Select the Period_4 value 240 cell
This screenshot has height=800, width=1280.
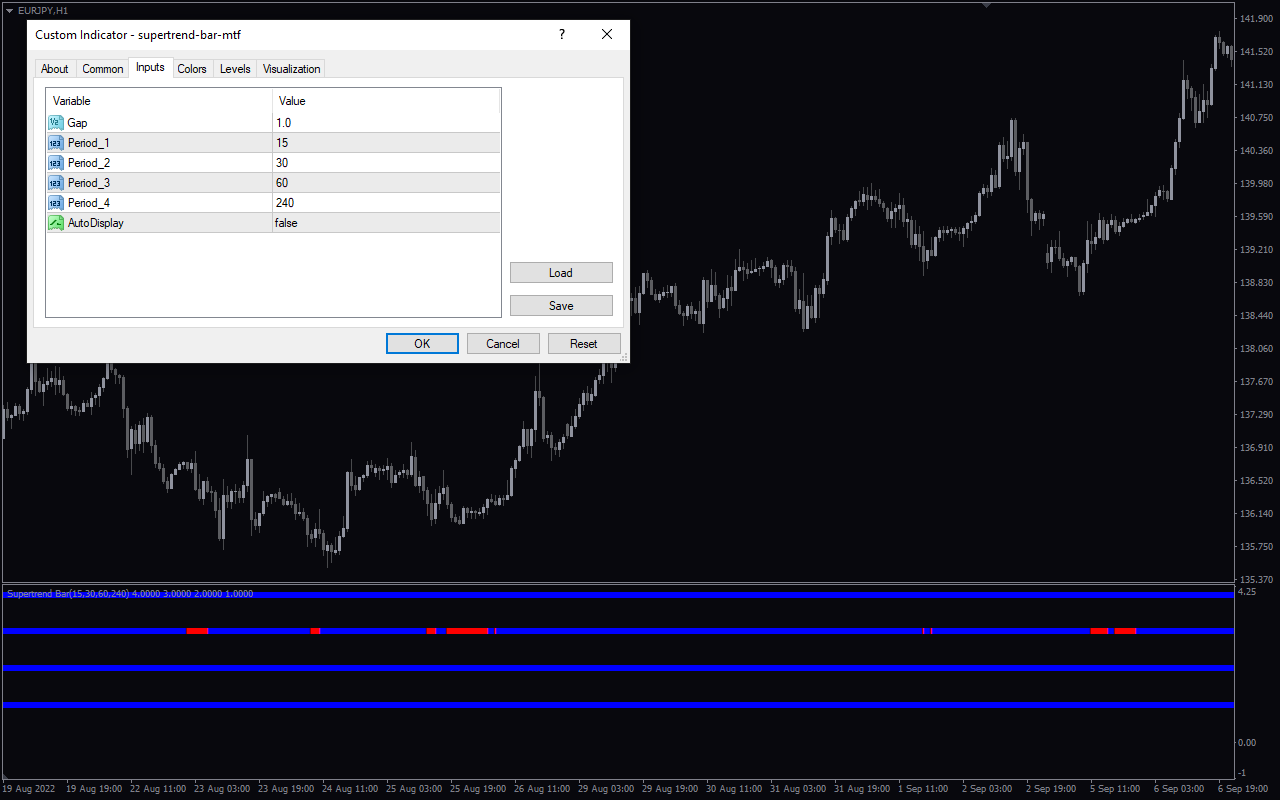[386, 203]
